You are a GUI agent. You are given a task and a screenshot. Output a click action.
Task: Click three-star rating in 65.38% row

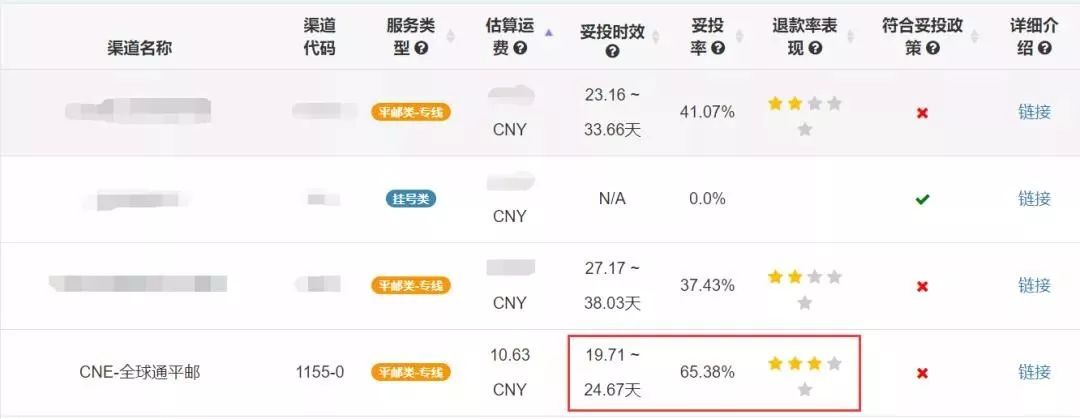click(x=804, y=376)
